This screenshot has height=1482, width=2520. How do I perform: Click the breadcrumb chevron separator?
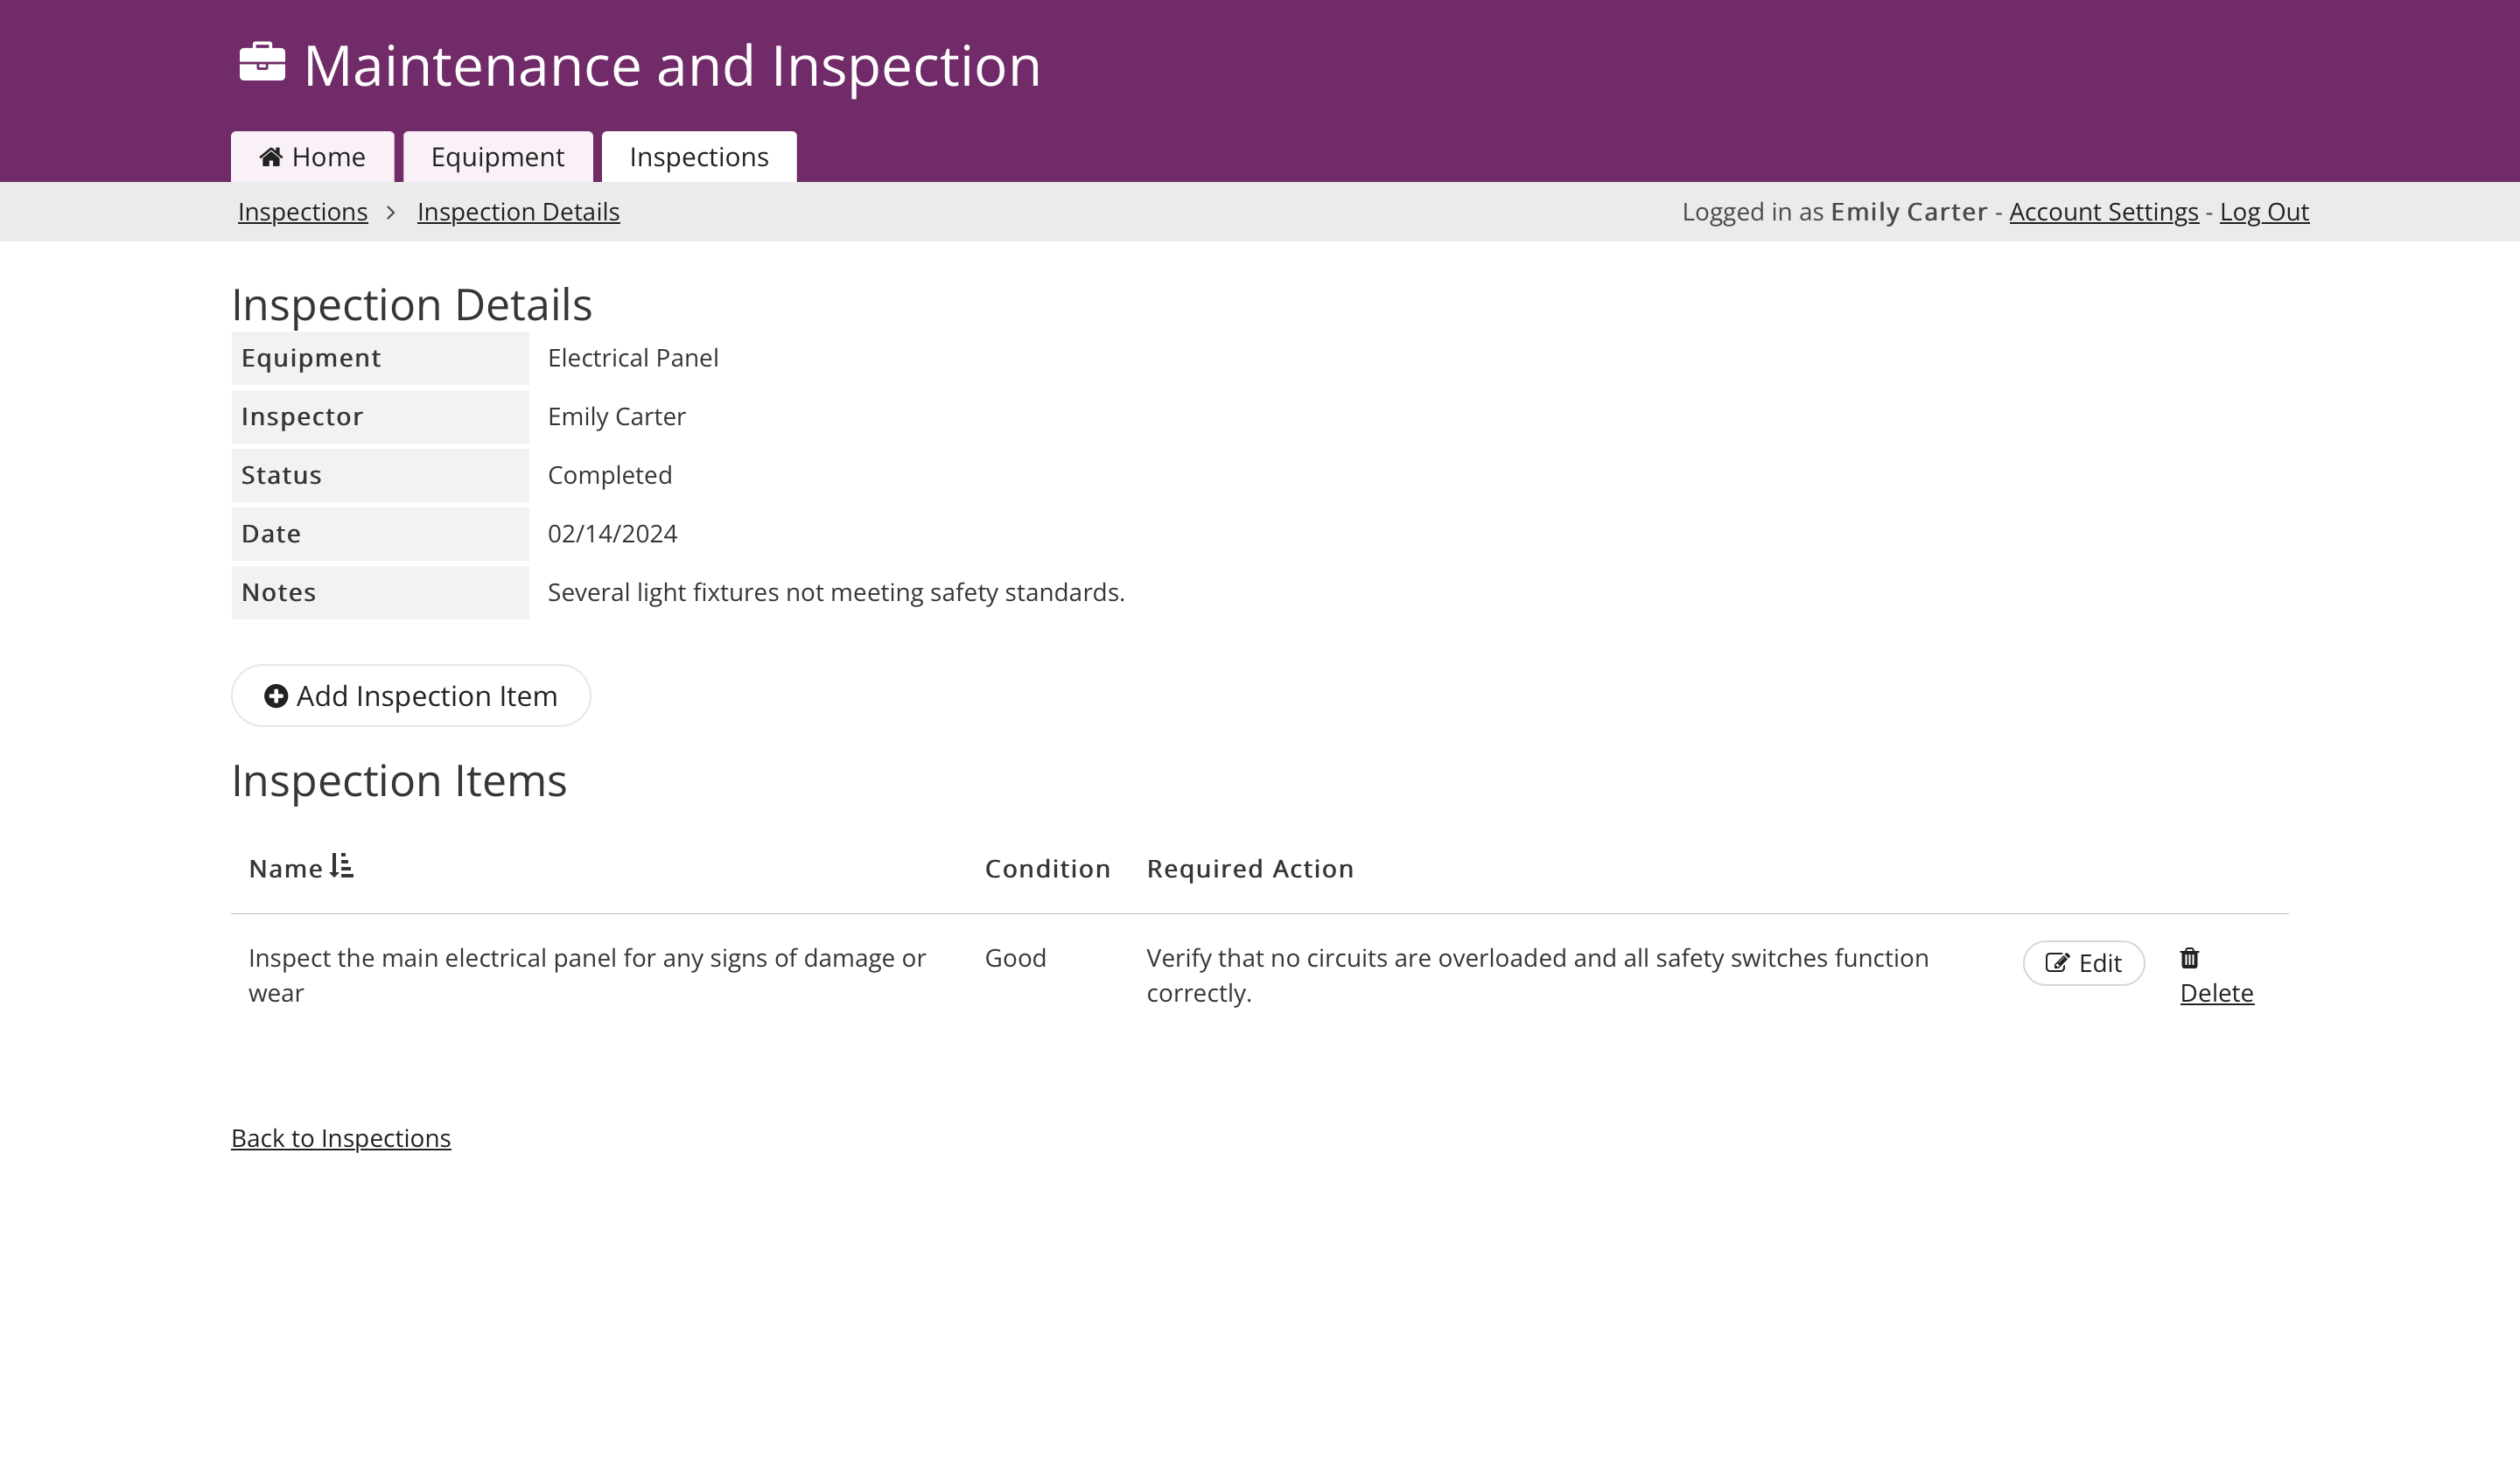tap(391, 212)
